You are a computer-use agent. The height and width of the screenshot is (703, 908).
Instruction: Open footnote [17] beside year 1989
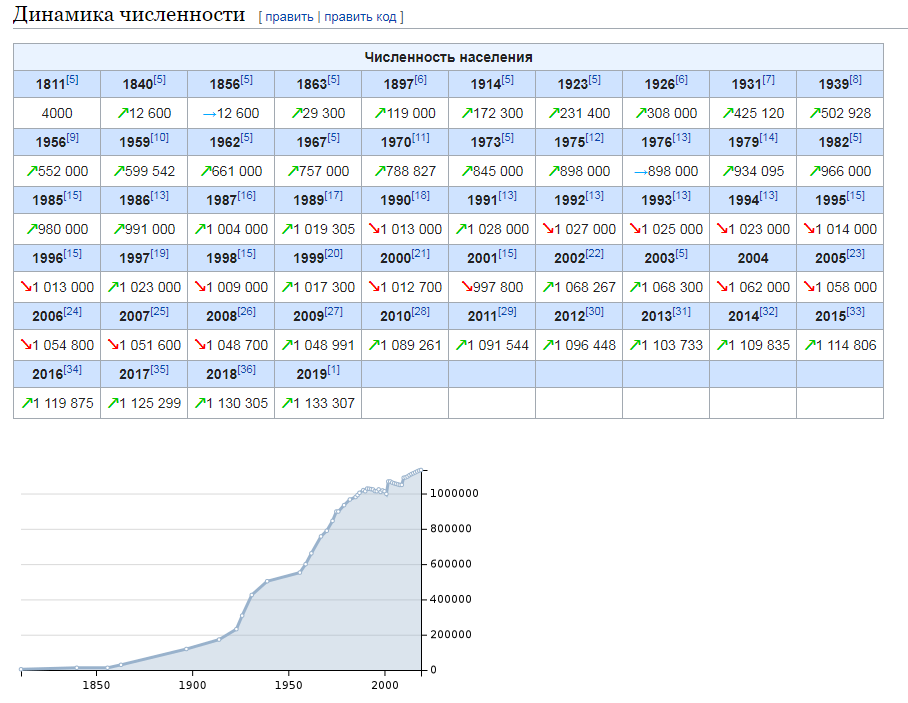pyautogui.click(x=334, y=196)
